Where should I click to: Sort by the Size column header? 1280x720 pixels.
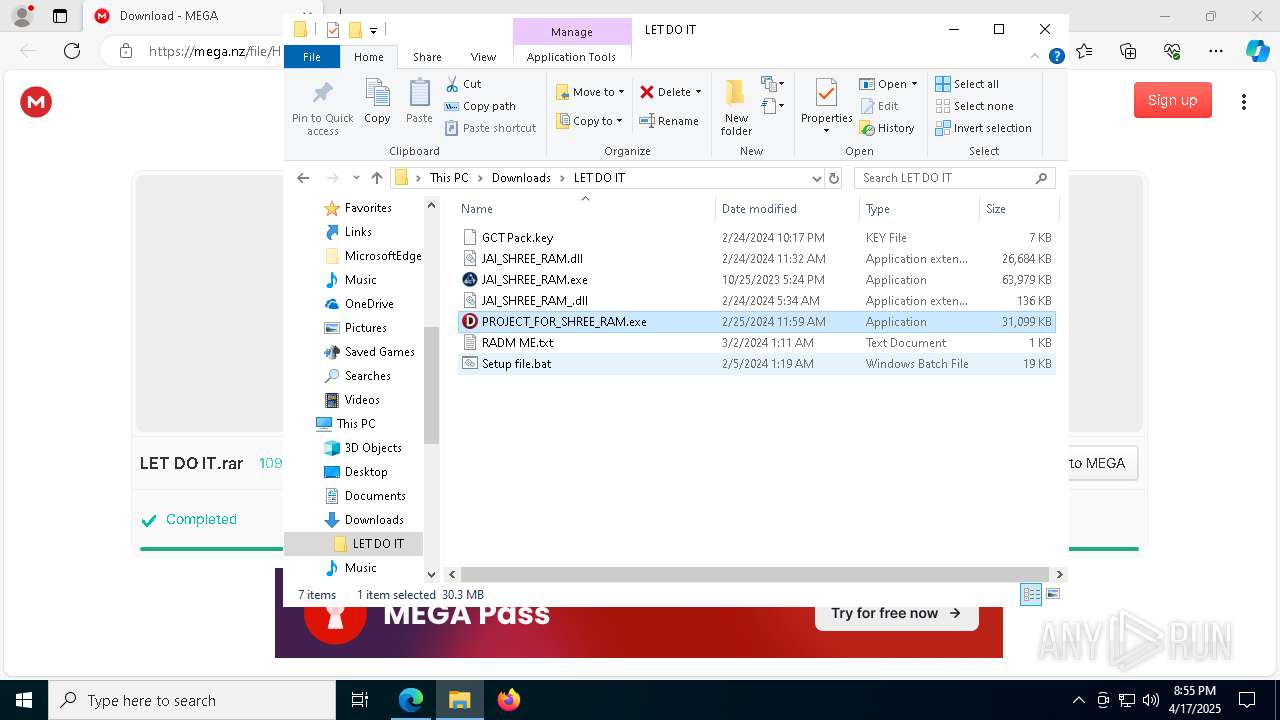(x=1018, y=209)
